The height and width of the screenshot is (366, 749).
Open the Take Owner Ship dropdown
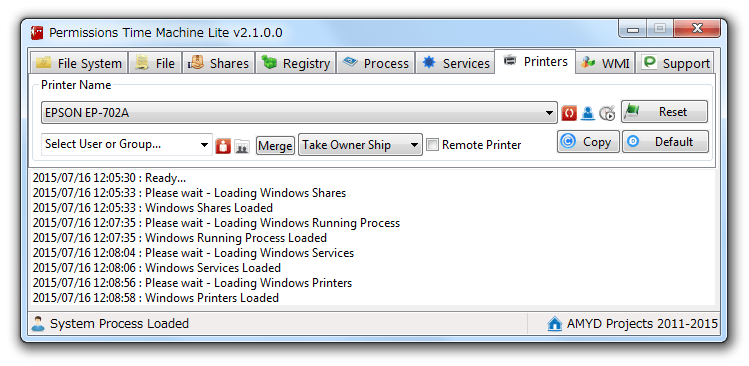click(360, 145)
